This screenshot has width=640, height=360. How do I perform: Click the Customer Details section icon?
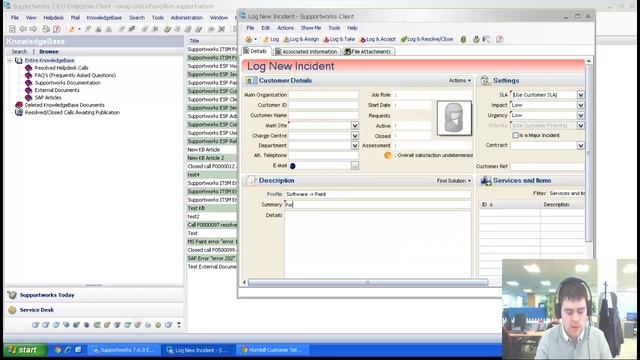250,80
